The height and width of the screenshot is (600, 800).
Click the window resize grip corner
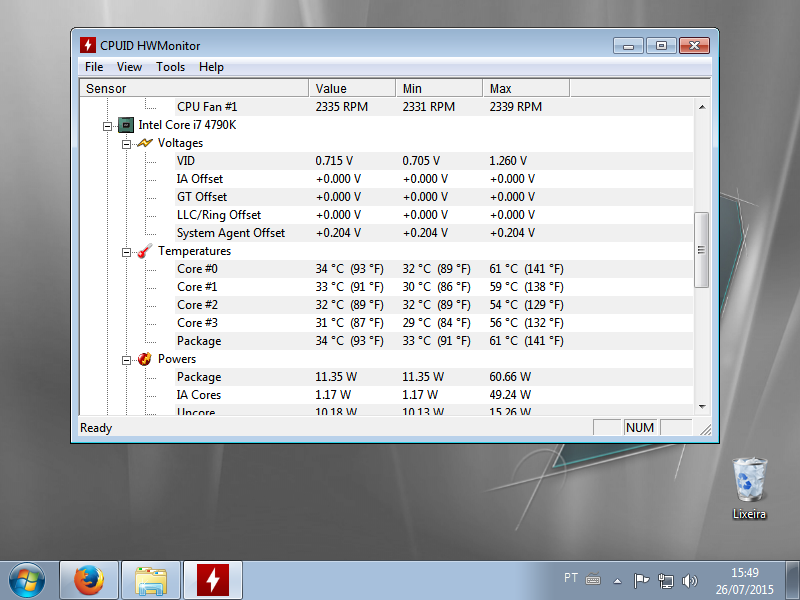706,430
